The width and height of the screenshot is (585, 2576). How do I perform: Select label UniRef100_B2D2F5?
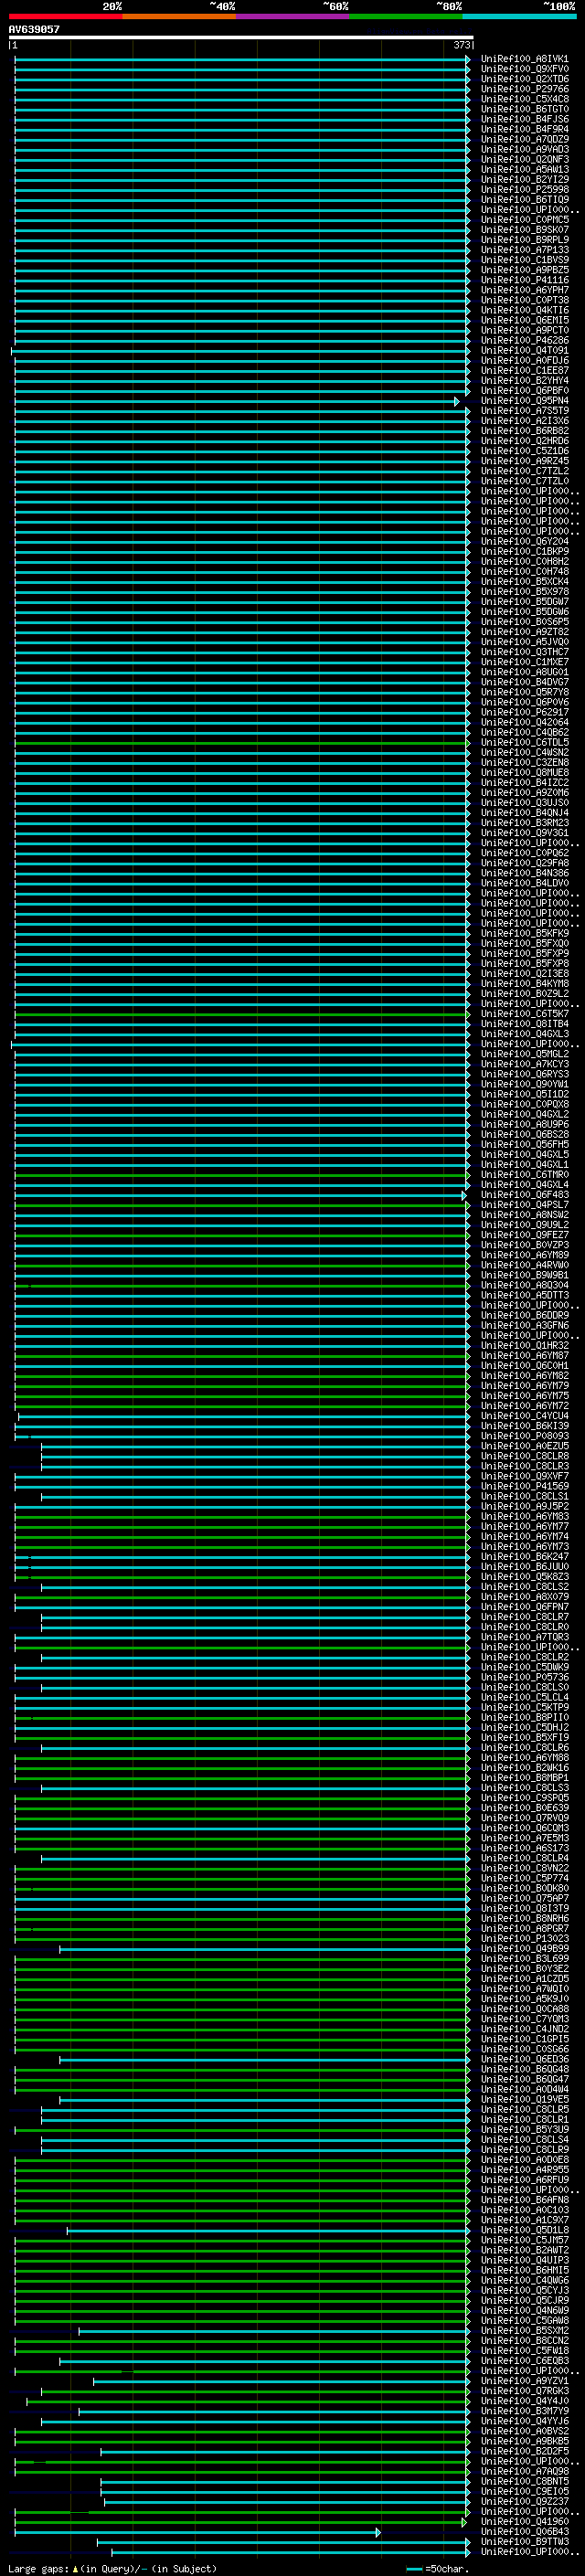[x=524, y=2451]
